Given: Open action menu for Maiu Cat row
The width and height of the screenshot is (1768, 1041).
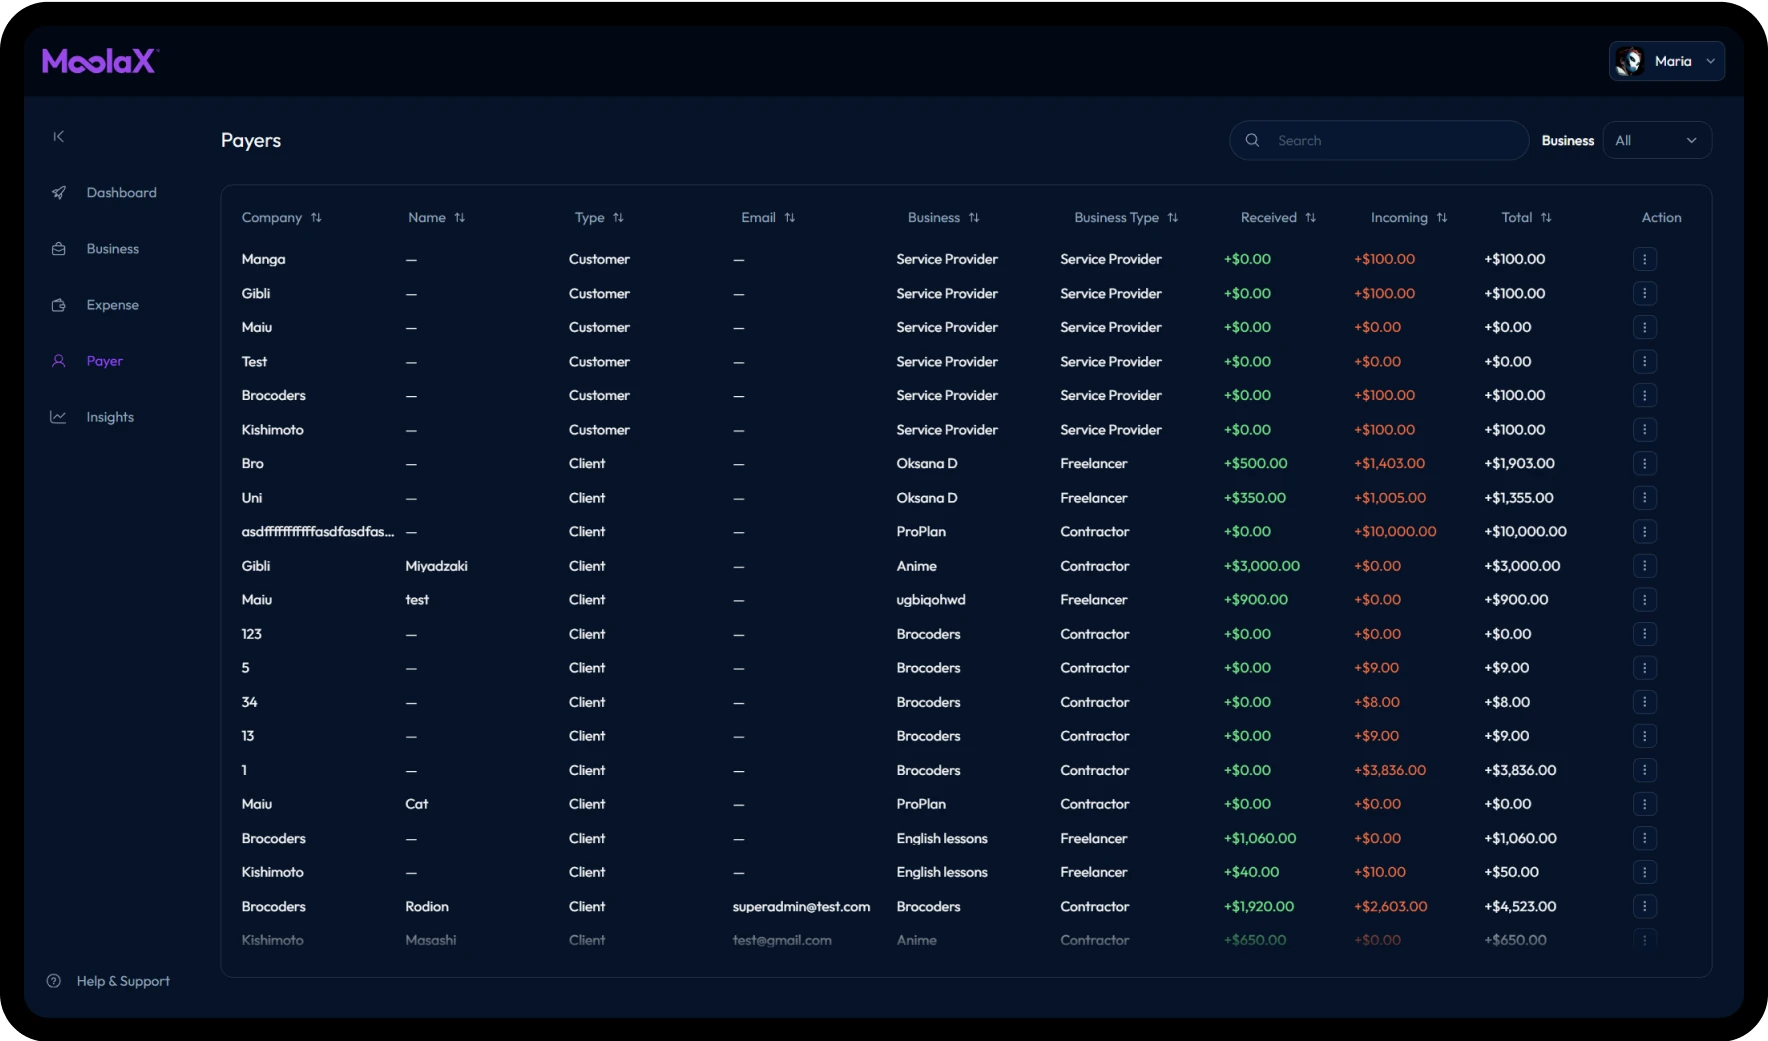Looking at the screenshot, I should coord(1645,804).
